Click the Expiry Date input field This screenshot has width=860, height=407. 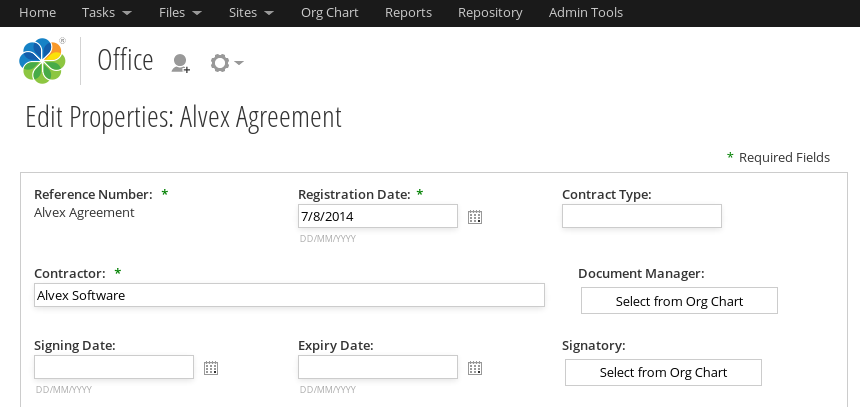point(377,367)
